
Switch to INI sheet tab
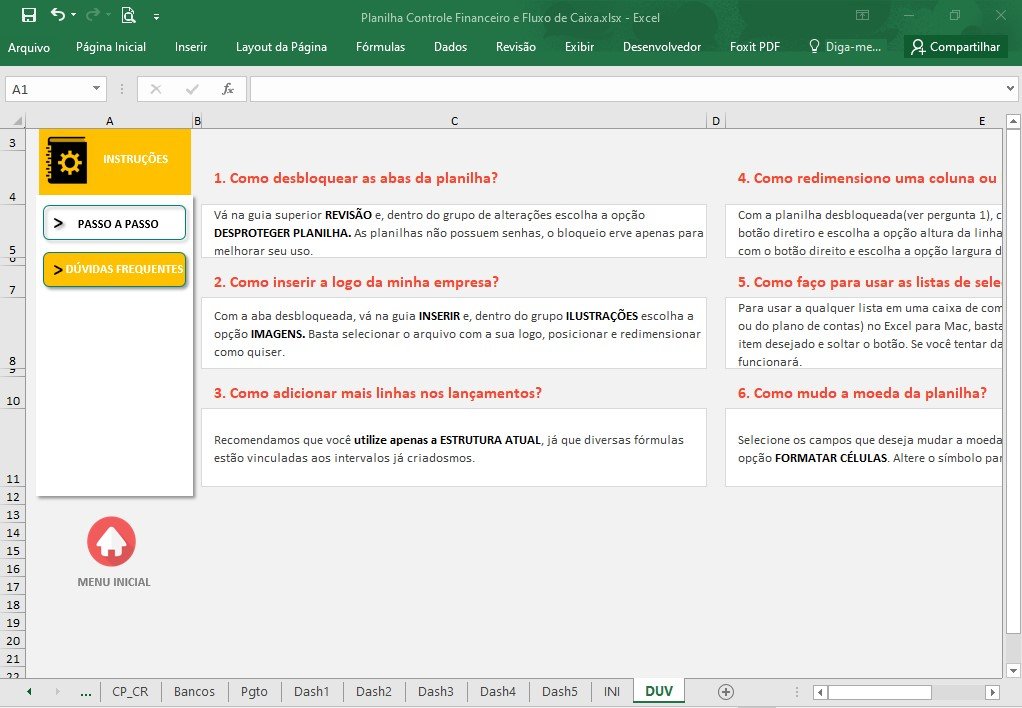[612, 692]
